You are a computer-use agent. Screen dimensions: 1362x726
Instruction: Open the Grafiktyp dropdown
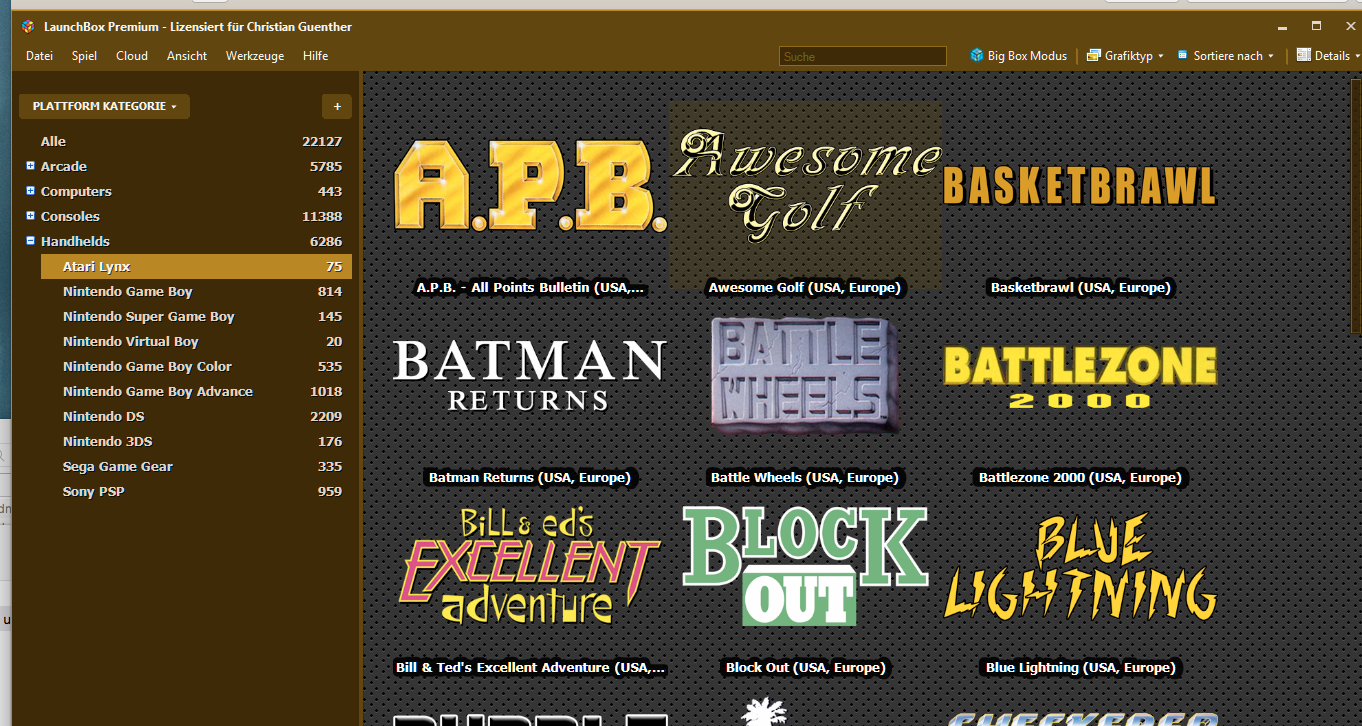[x=1126, y=56]
